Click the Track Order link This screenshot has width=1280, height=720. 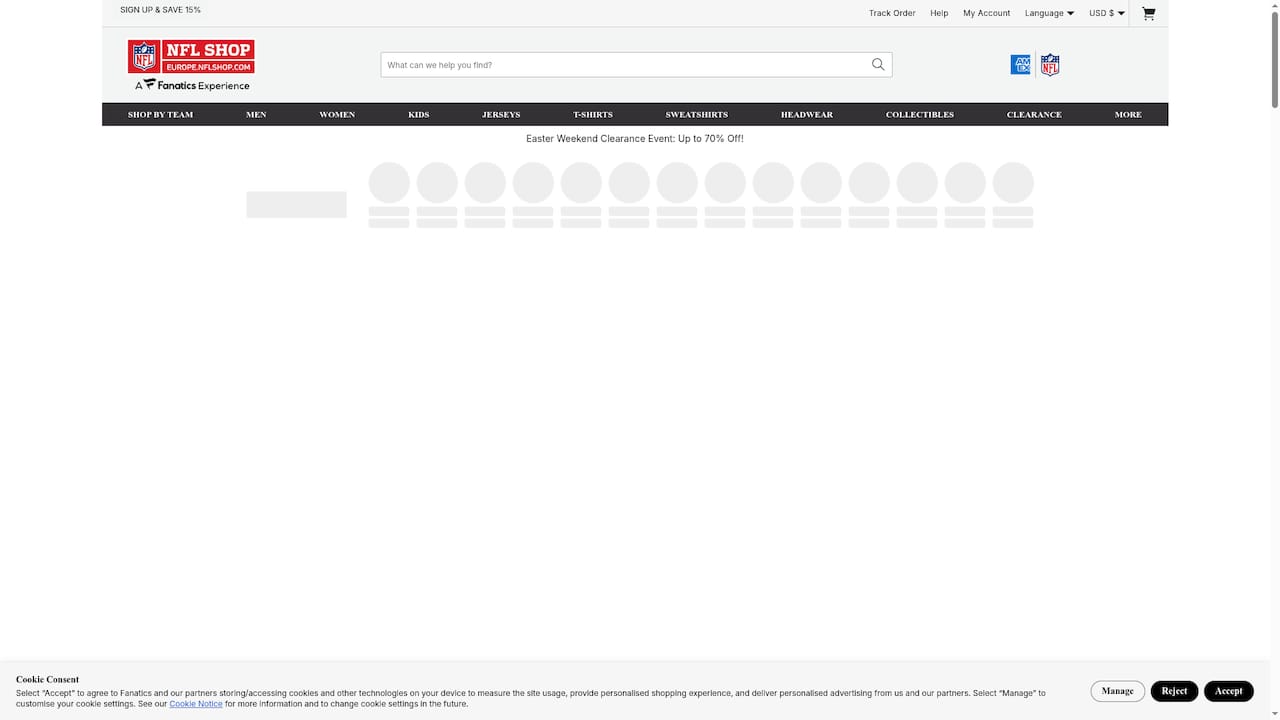892,13
